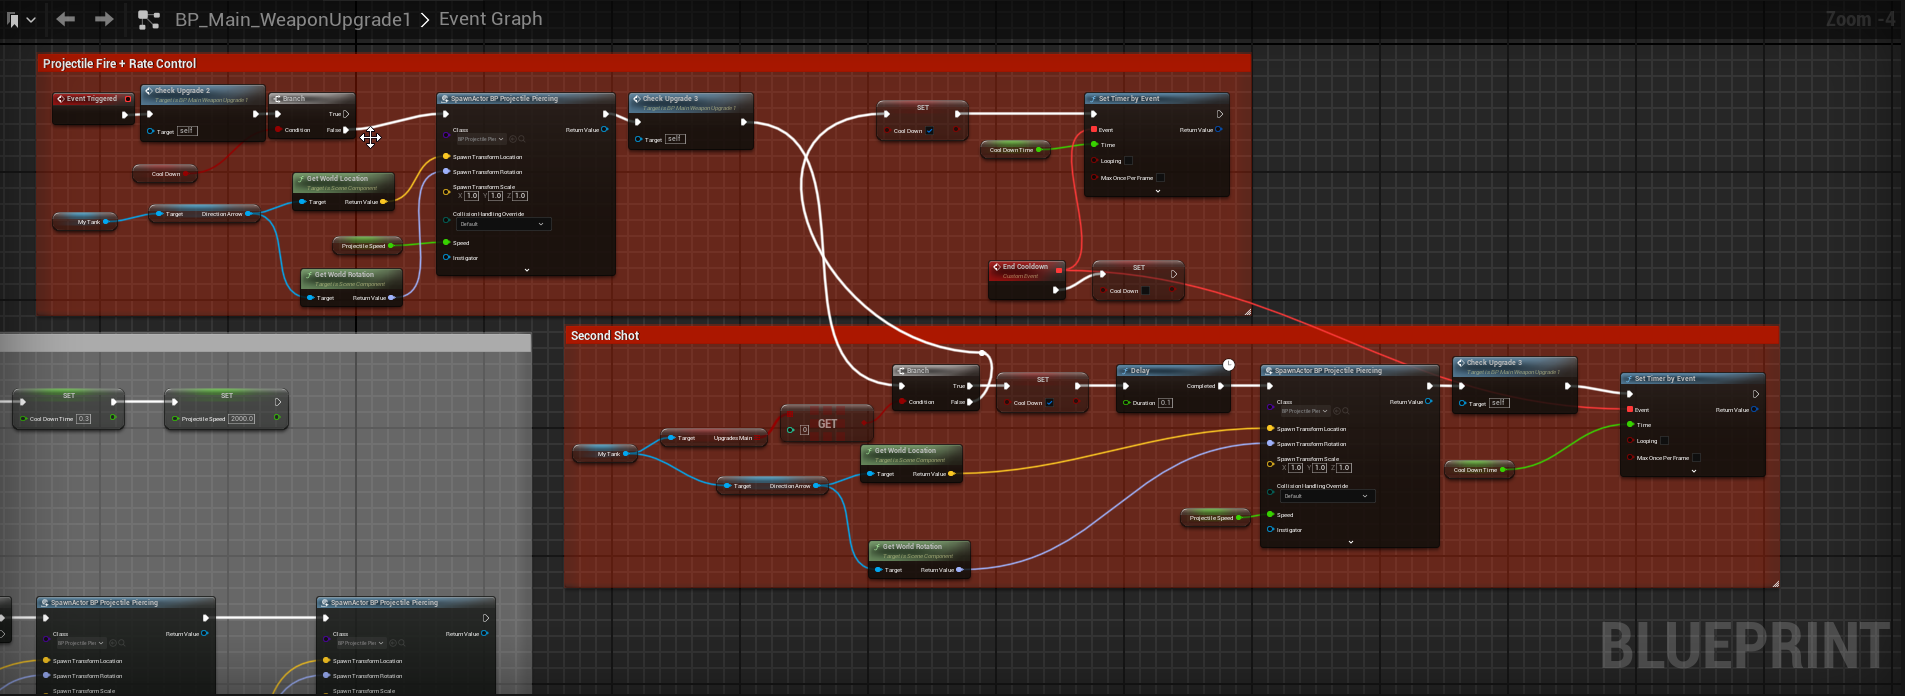Click reroute knot above the Second Shot Branch

pyautogui.click(x=983, y=353)
